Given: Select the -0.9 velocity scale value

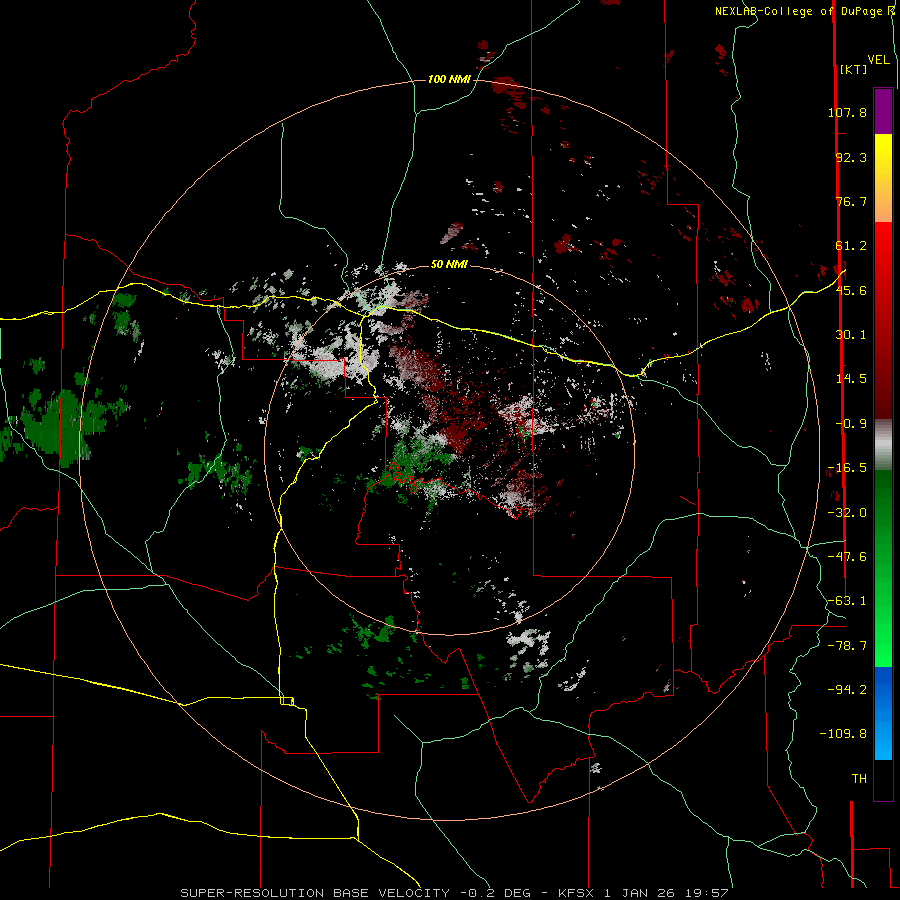Looking at the screenshot, I should click(x=851, y=424).
